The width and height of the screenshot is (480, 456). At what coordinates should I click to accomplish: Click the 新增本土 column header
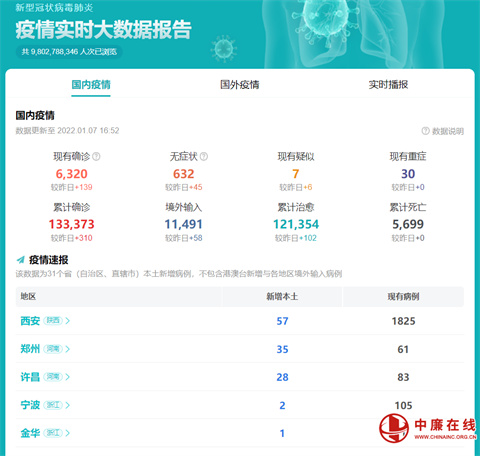(x=282, y=296)
